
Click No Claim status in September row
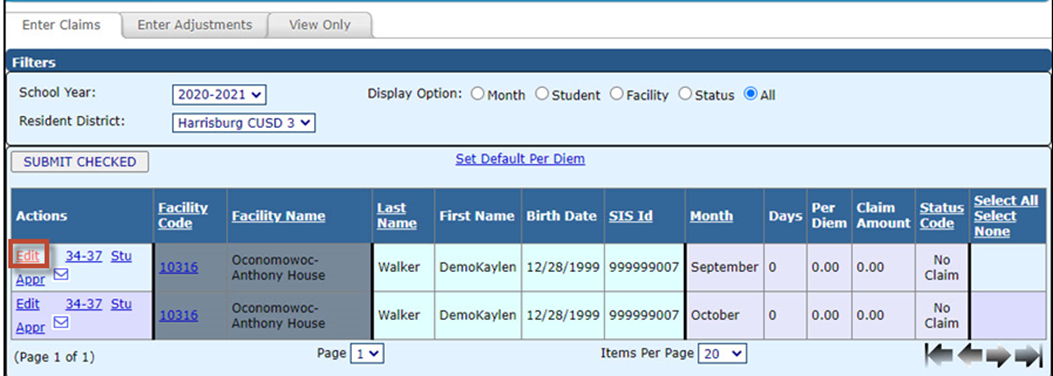pos(942,267)
